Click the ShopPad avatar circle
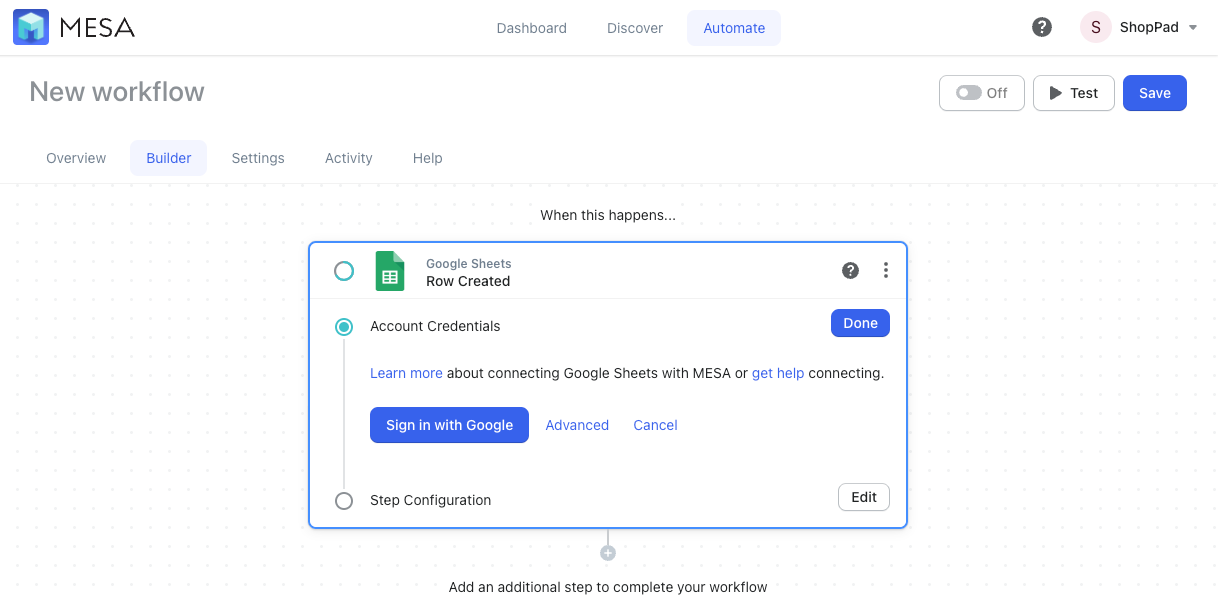This screenshot has height=601, width=1218. click(1095, 27)
